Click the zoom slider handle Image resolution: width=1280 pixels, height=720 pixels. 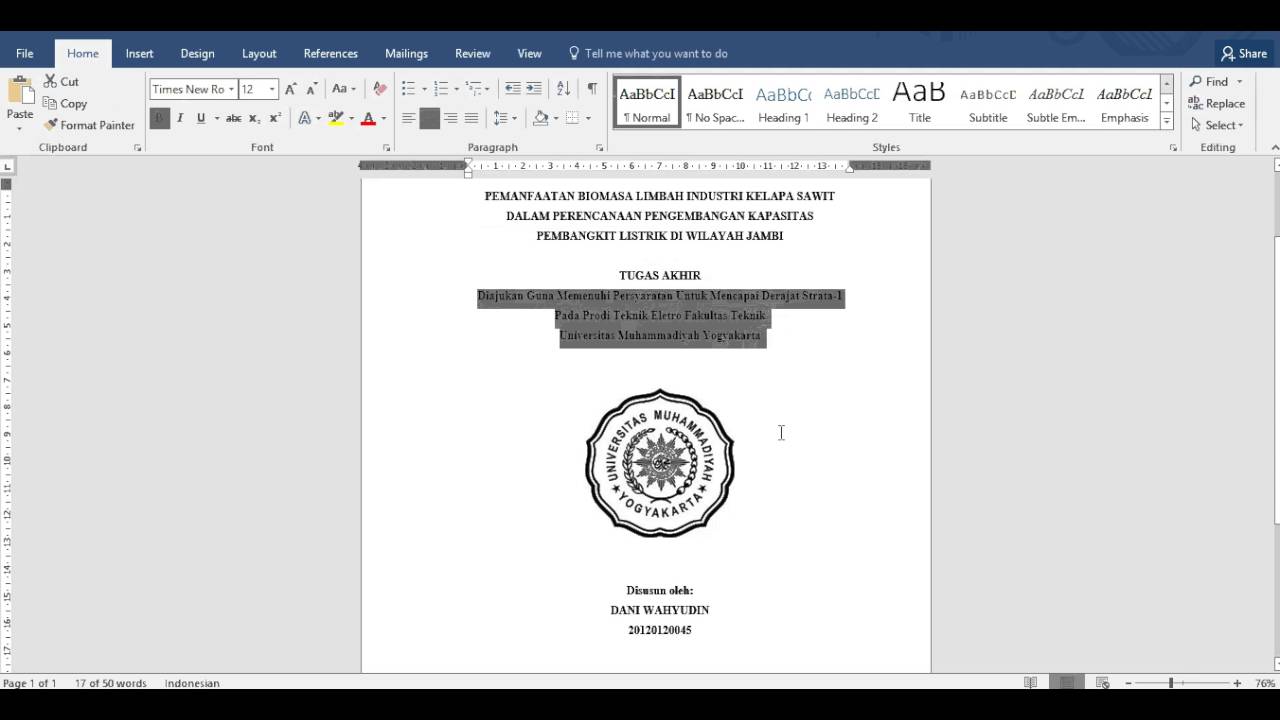point(1170,683)
